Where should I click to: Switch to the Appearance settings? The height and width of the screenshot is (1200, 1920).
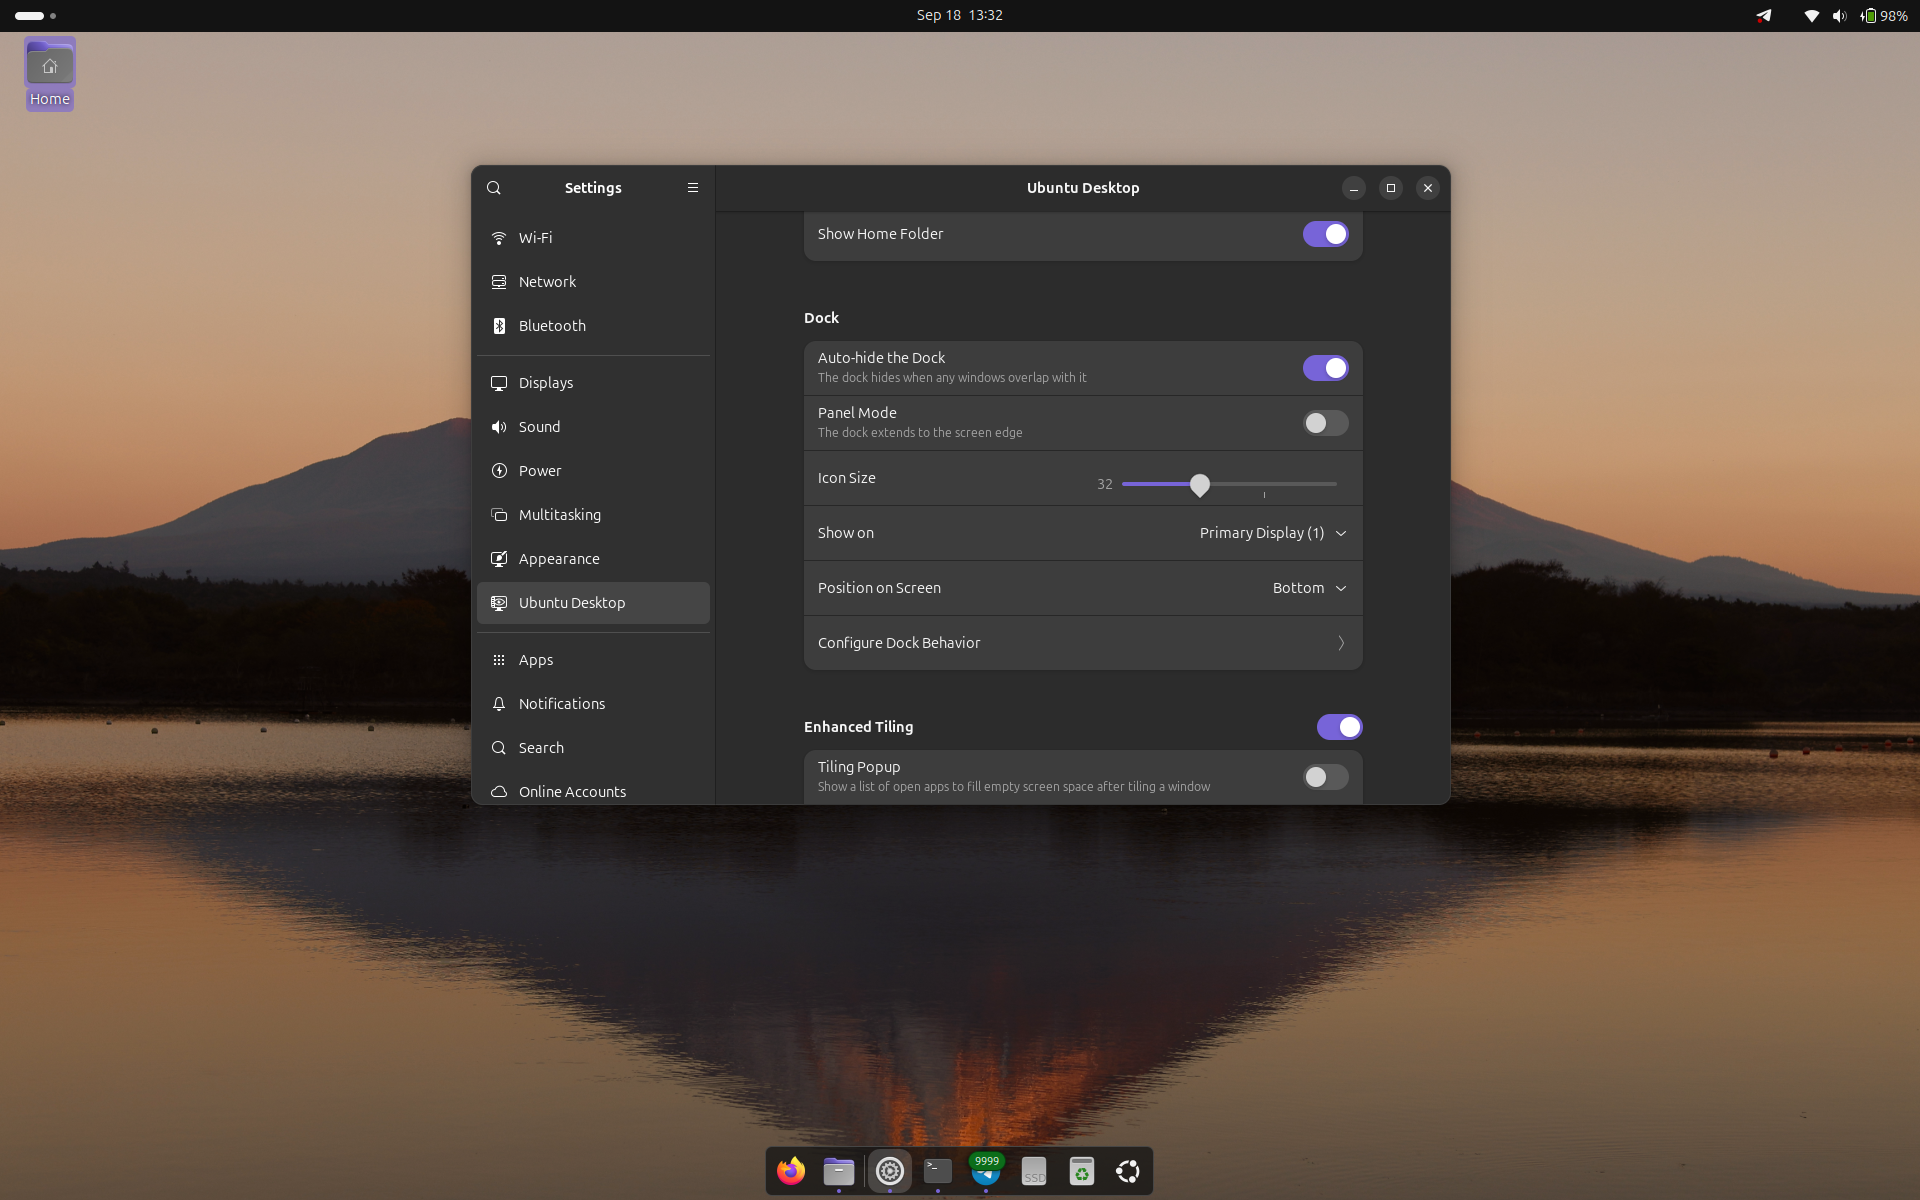point(559,559)
